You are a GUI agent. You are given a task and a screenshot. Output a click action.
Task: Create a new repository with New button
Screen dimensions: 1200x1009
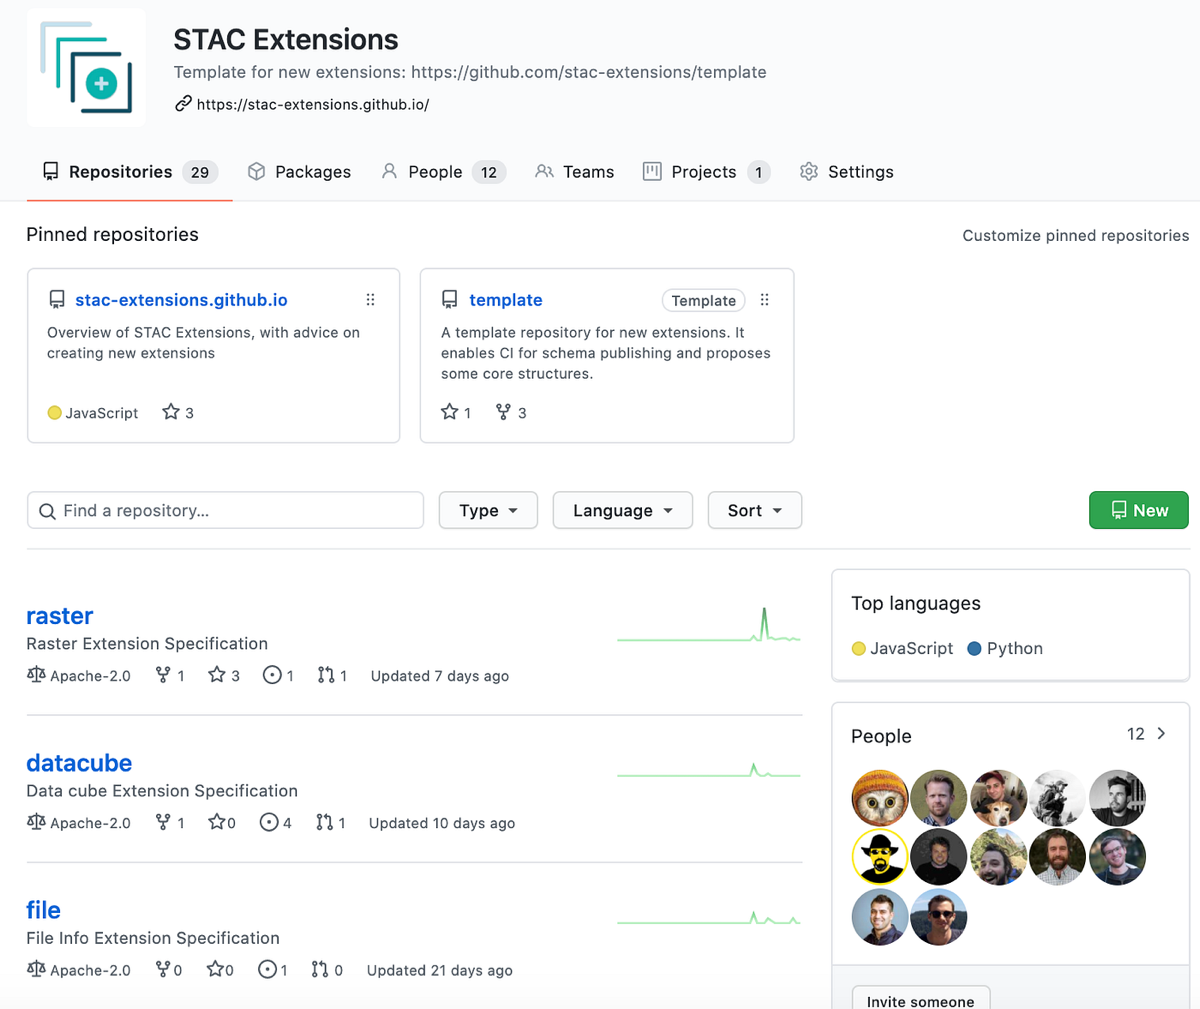pos(1139,510)
